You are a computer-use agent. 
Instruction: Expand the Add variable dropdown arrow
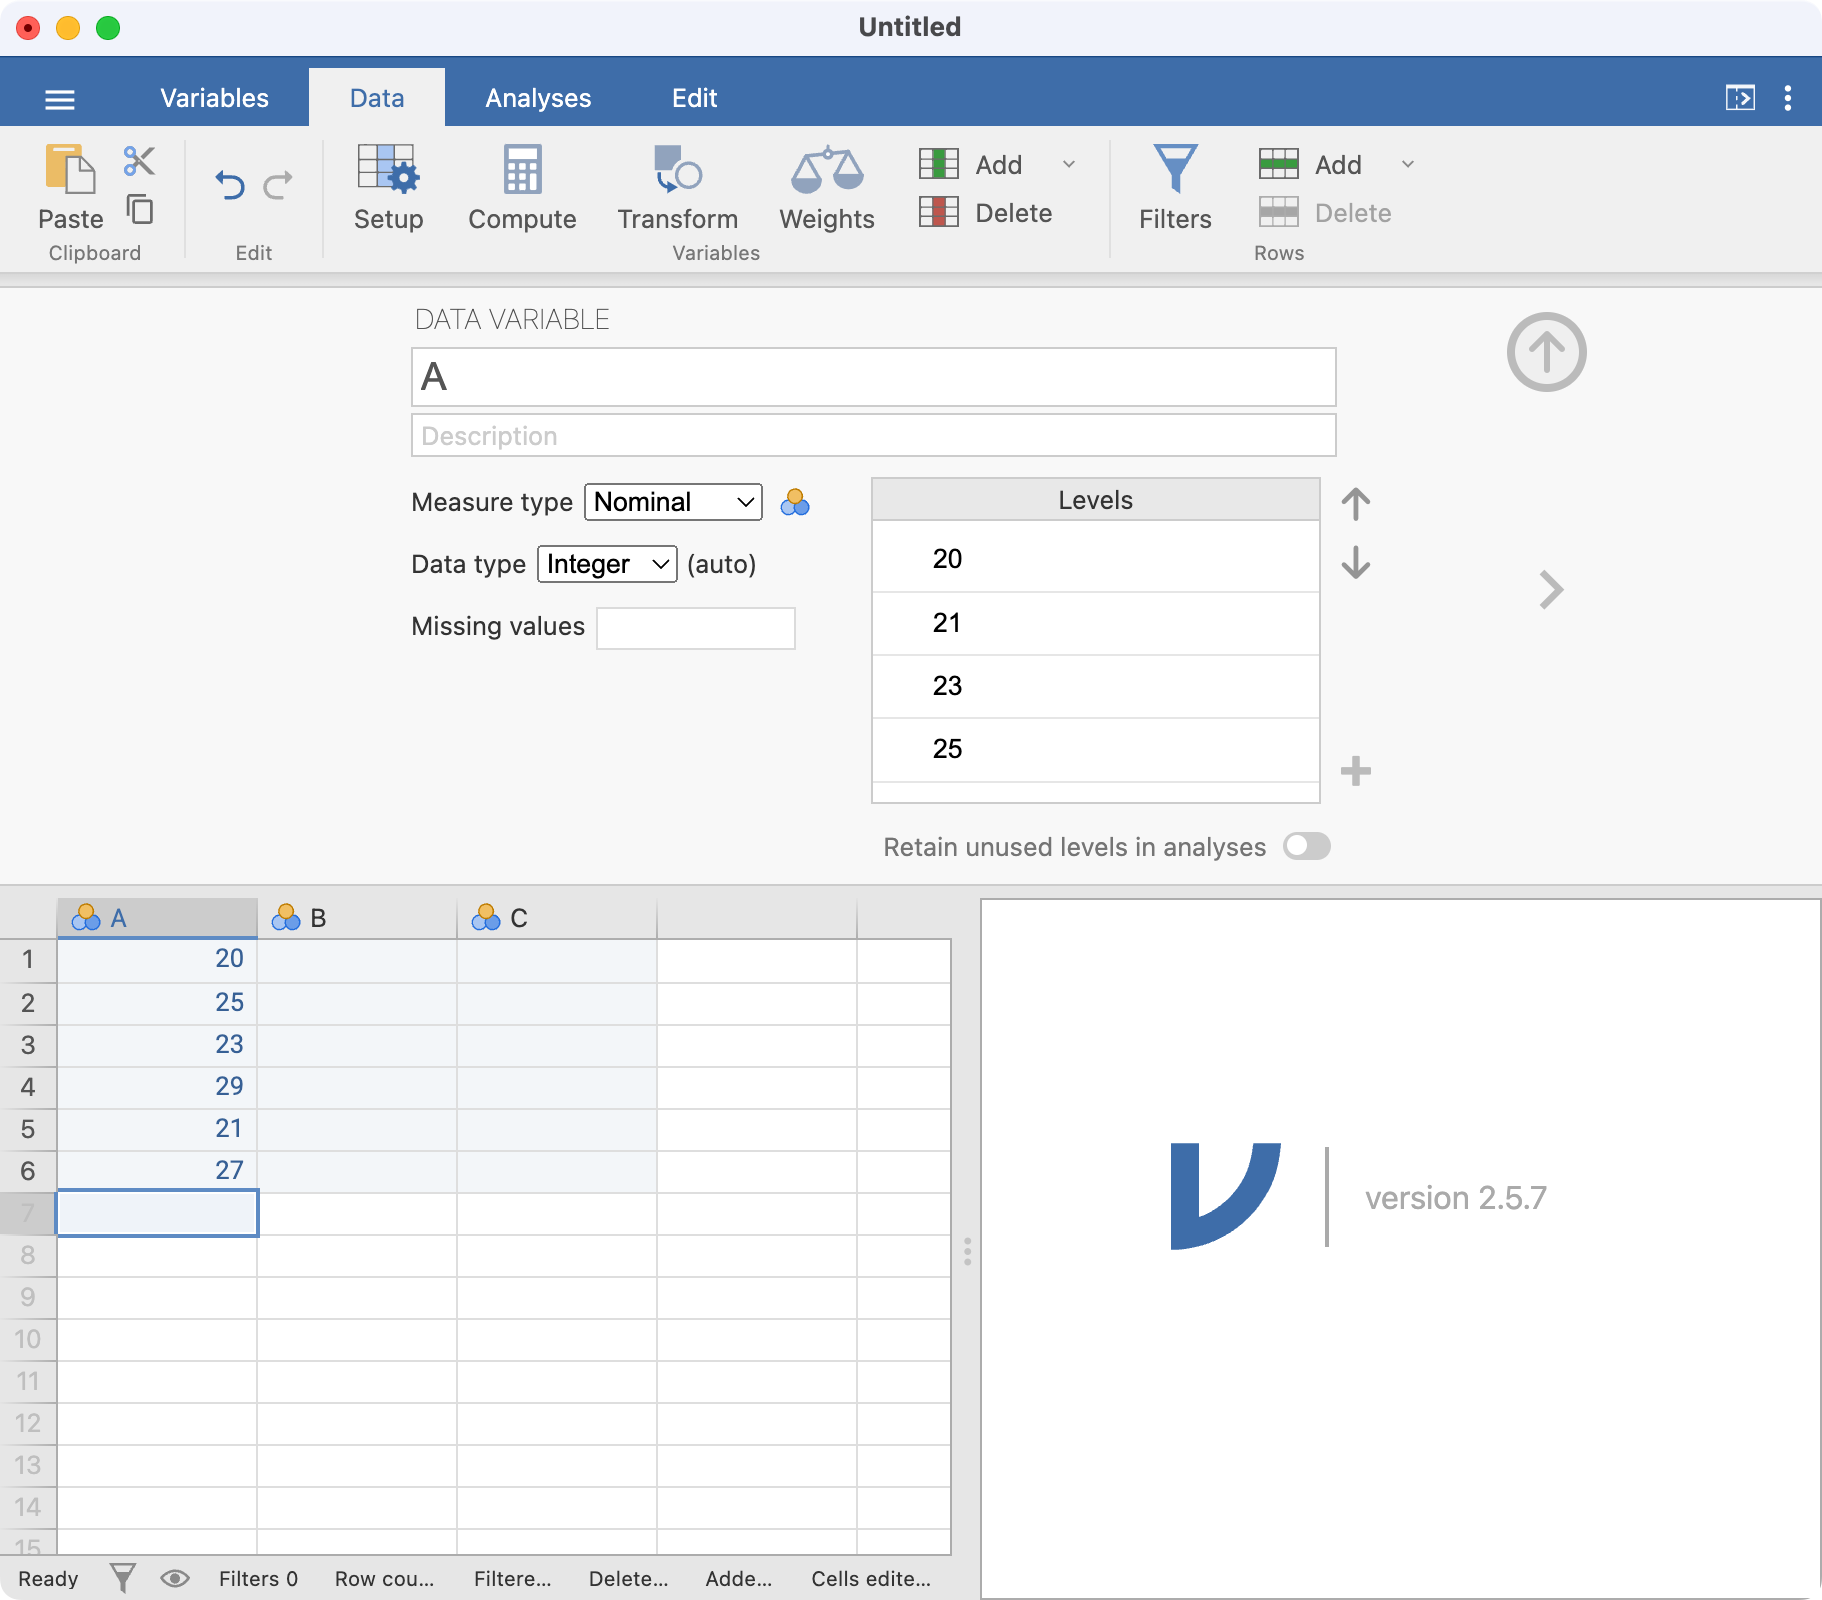[x=1068, y=164]
